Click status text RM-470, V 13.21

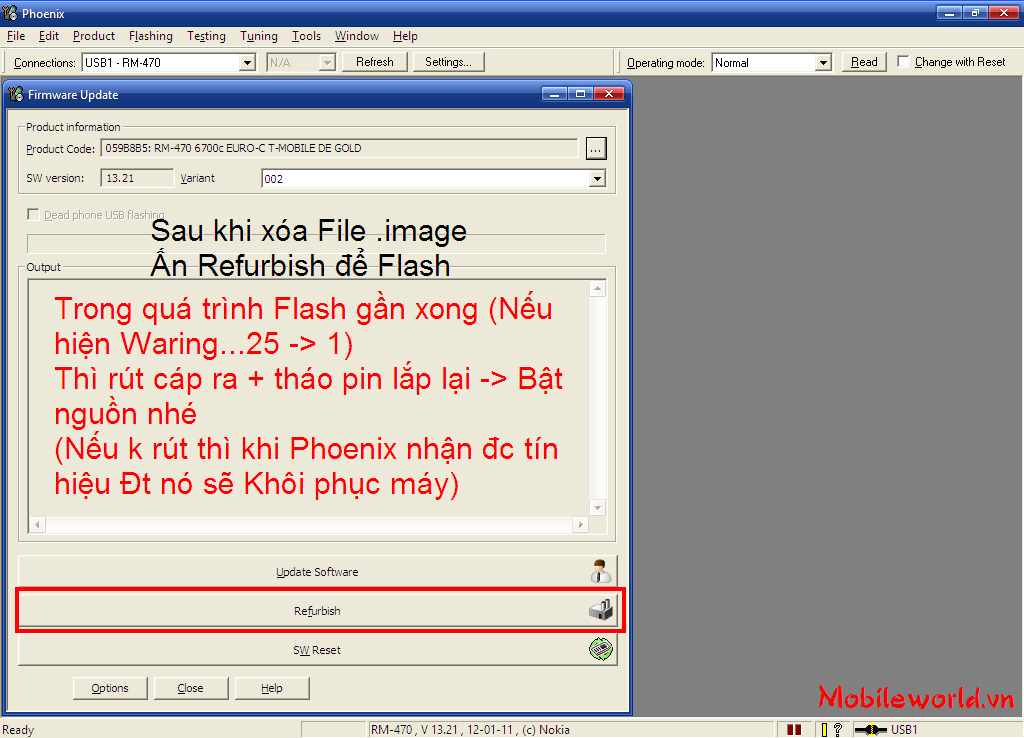tap(470, 730)
